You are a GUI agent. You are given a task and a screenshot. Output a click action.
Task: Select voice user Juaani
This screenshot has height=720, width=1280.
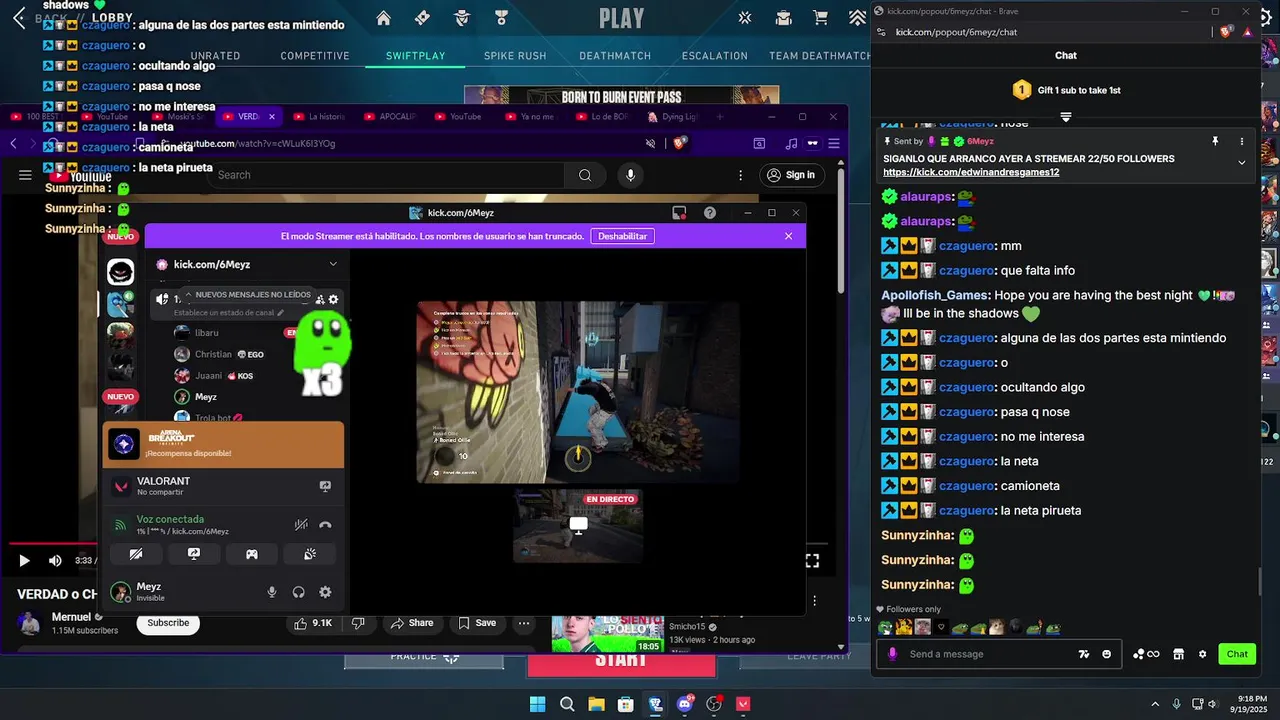click(x=208, y=376)
